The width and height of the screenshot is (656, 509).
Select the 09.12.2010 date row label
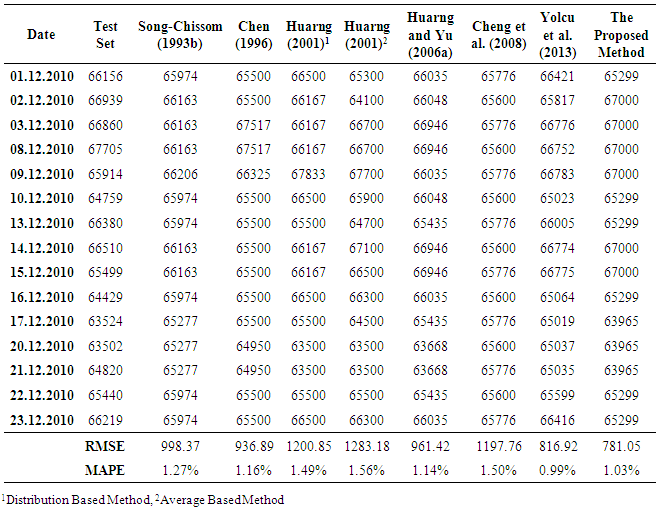click(41, 174)
